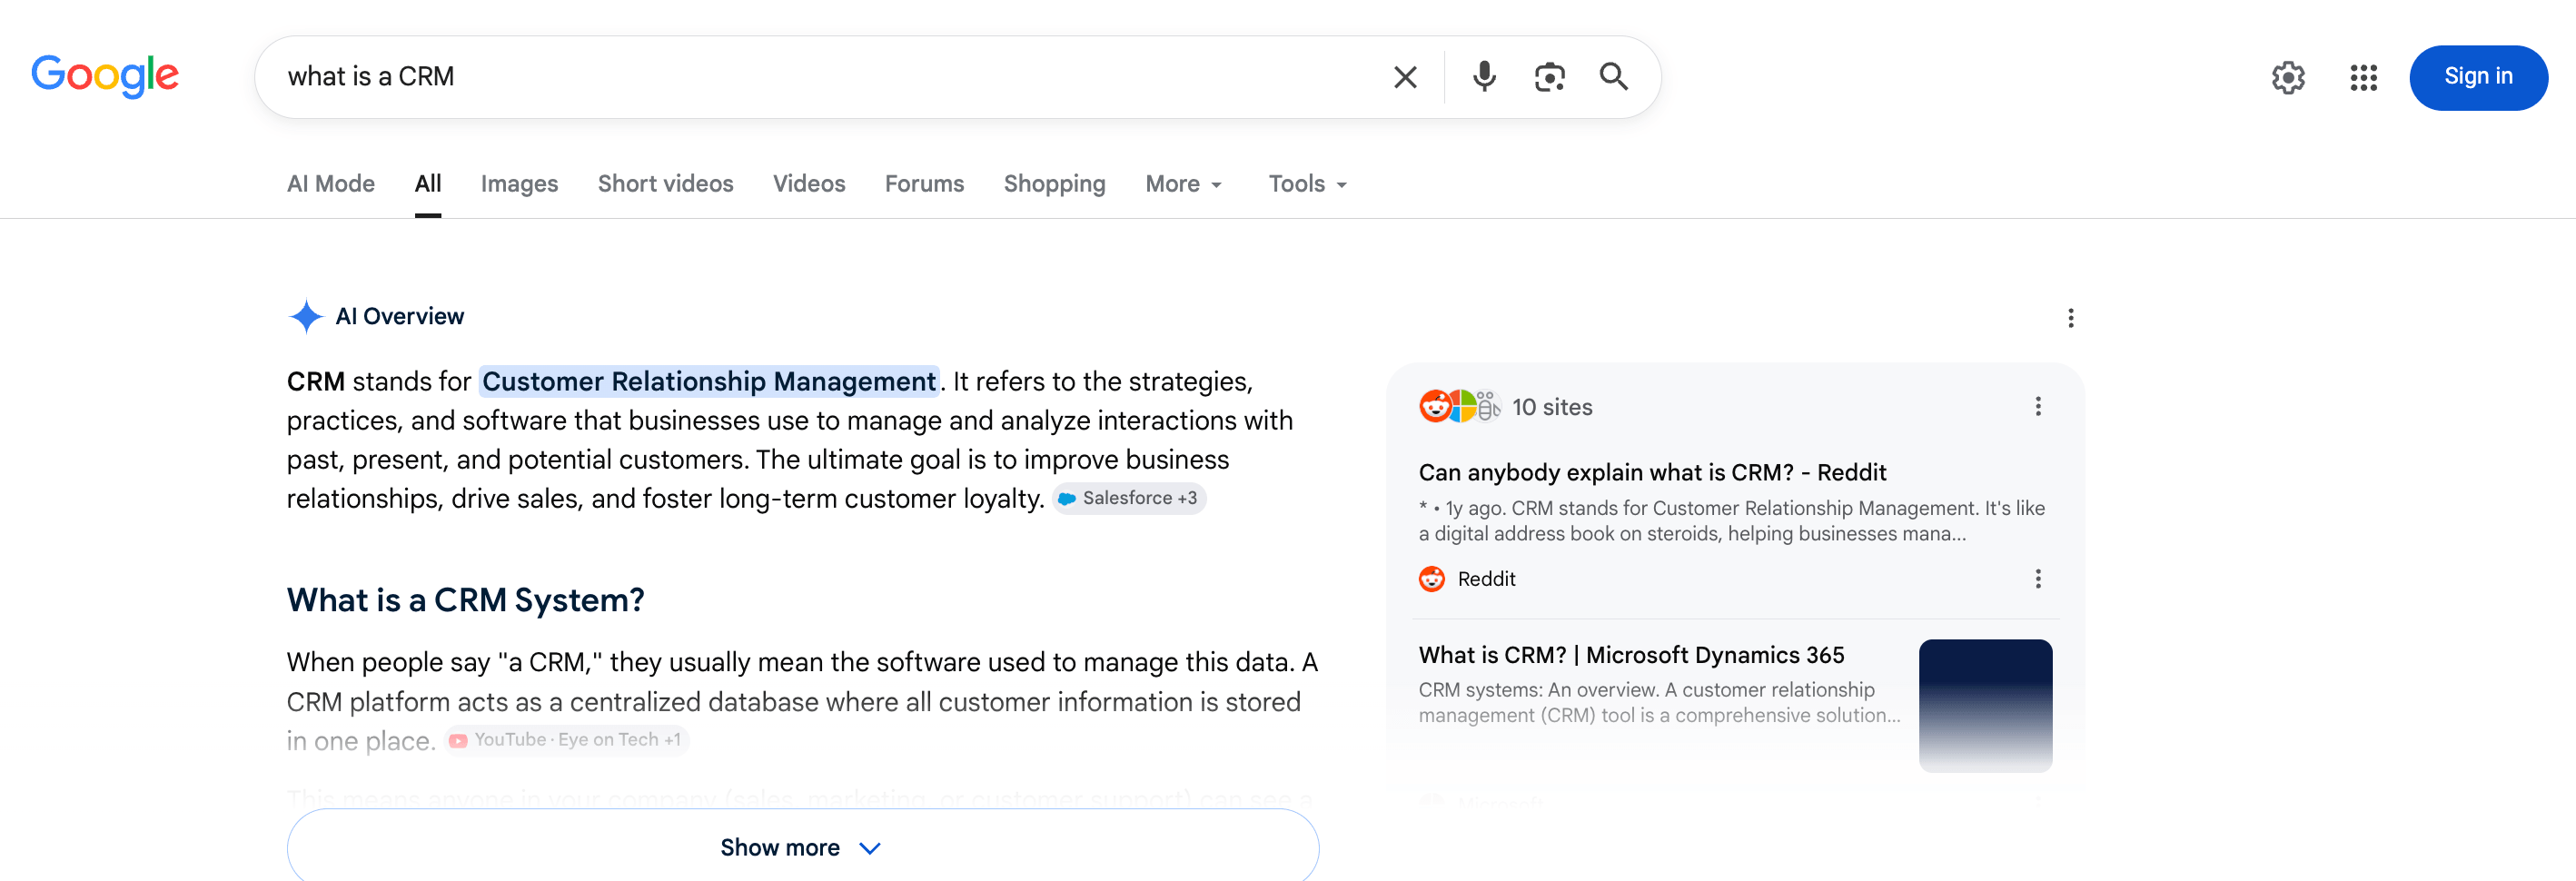
Task: Open AI Overview three-dot options menu
Action: coord(2070,318)
